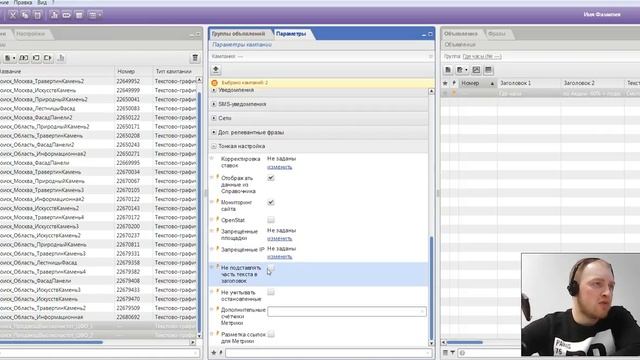
Task: Click the upload arrow icon in Параметры panel
Action: point(216,70)
